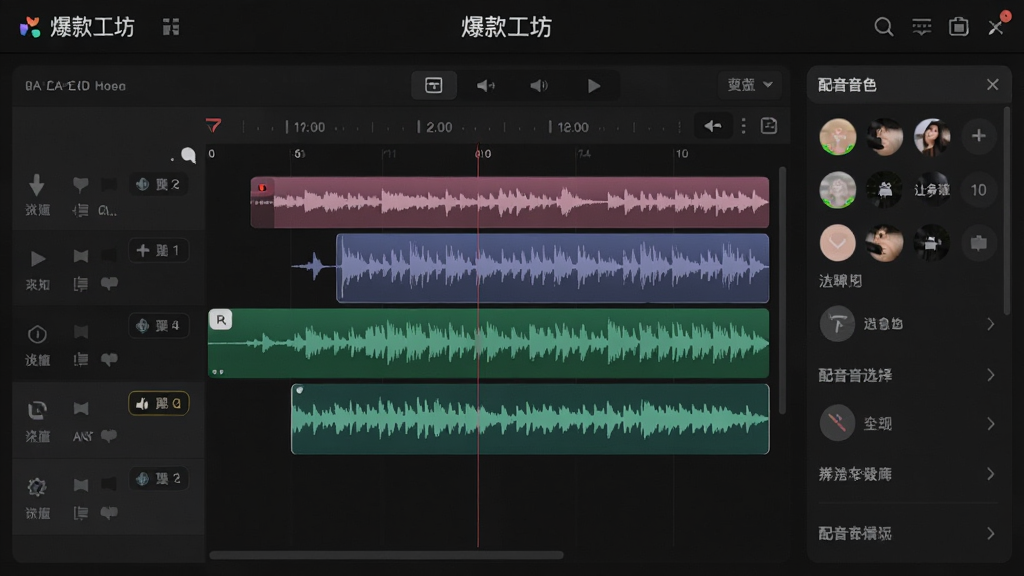Expand the fourth settings row chevron

point(991,473)
